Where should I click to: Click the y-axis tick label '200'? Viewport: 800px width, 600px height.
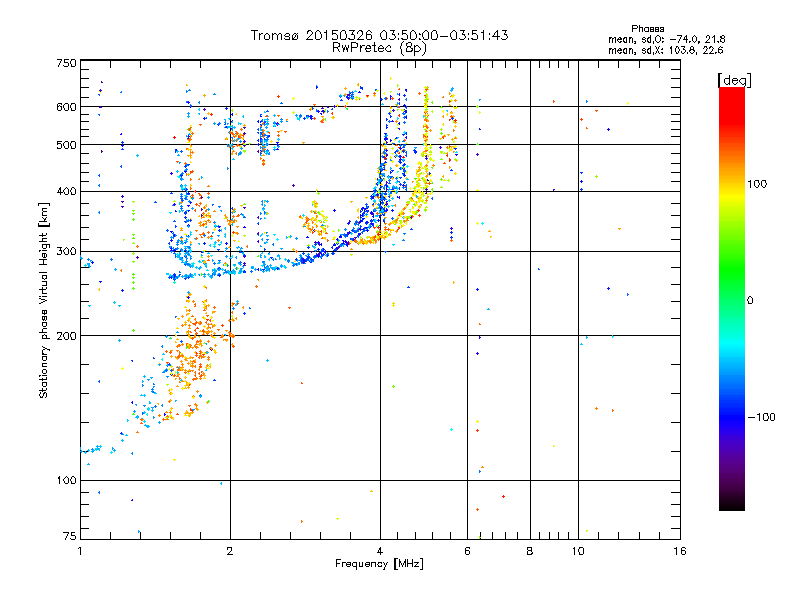(x=66, y=336)
